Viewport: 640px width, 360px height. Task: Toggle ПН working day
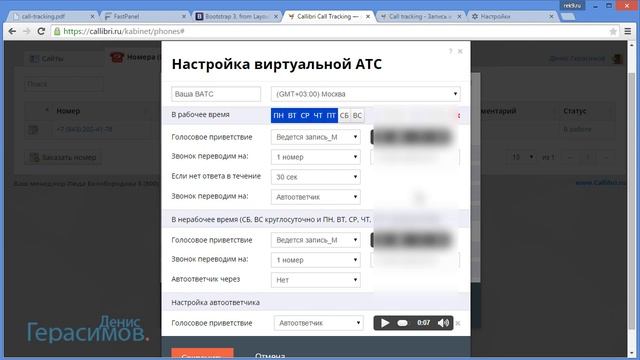pos(278,116)
